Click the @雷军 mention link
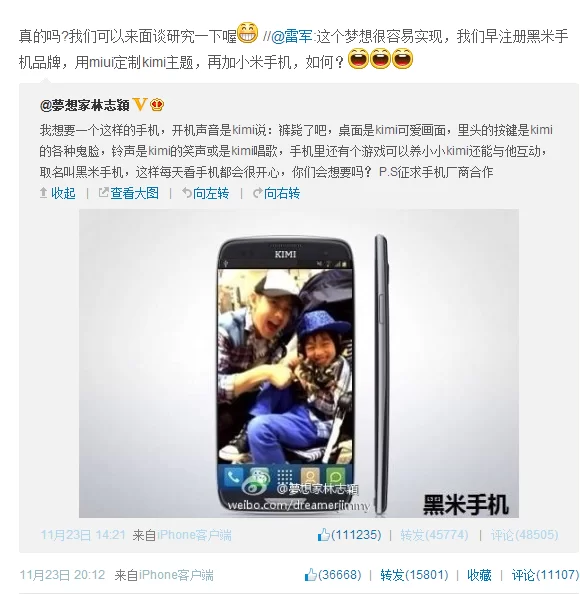The width and height of the screenshot is (580, 594). click(291, 37)
